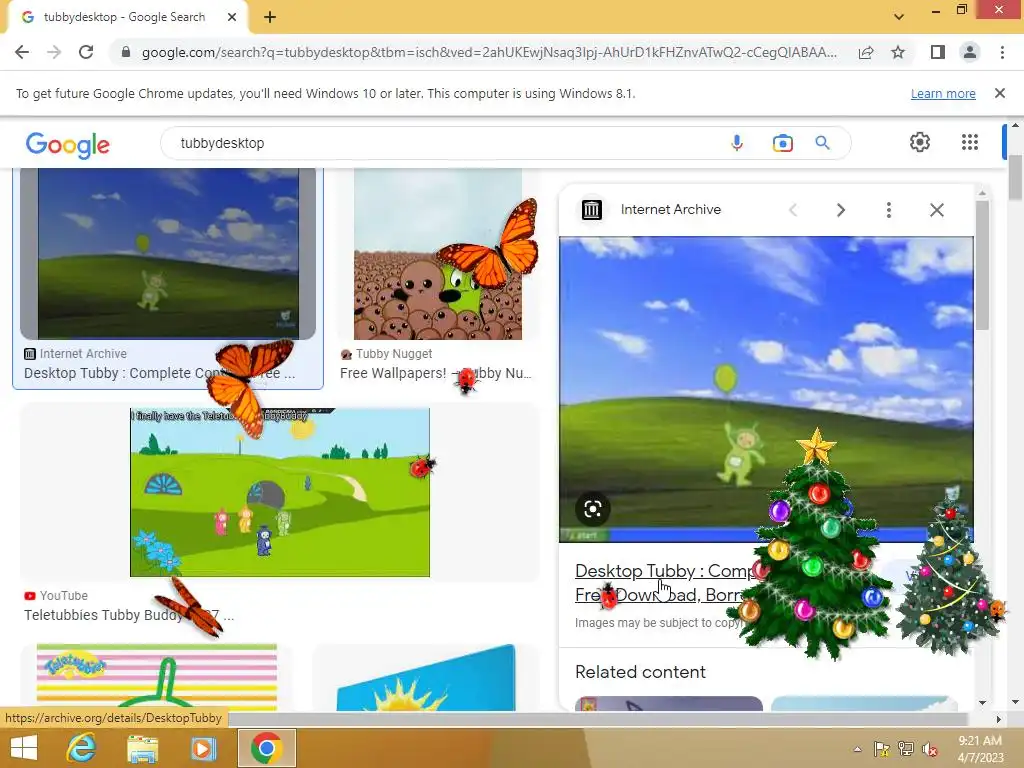Bookmark this tab with the star icon
This screenshot has width=1024, height=768.
coord(898,52)
